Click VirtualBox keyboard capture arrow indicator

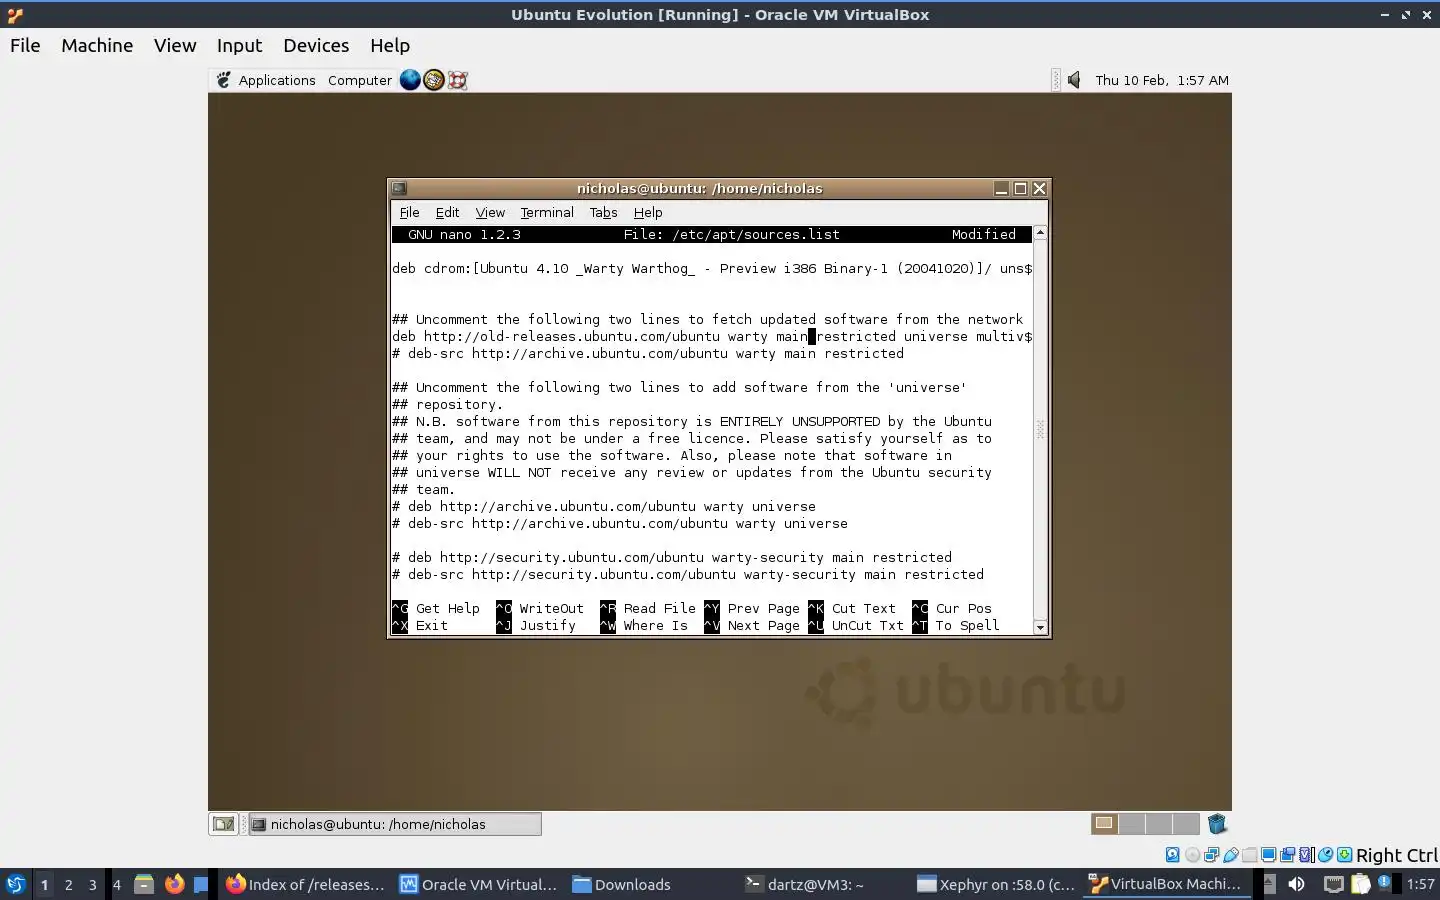pyautogui.click(x=1344, y=855)
